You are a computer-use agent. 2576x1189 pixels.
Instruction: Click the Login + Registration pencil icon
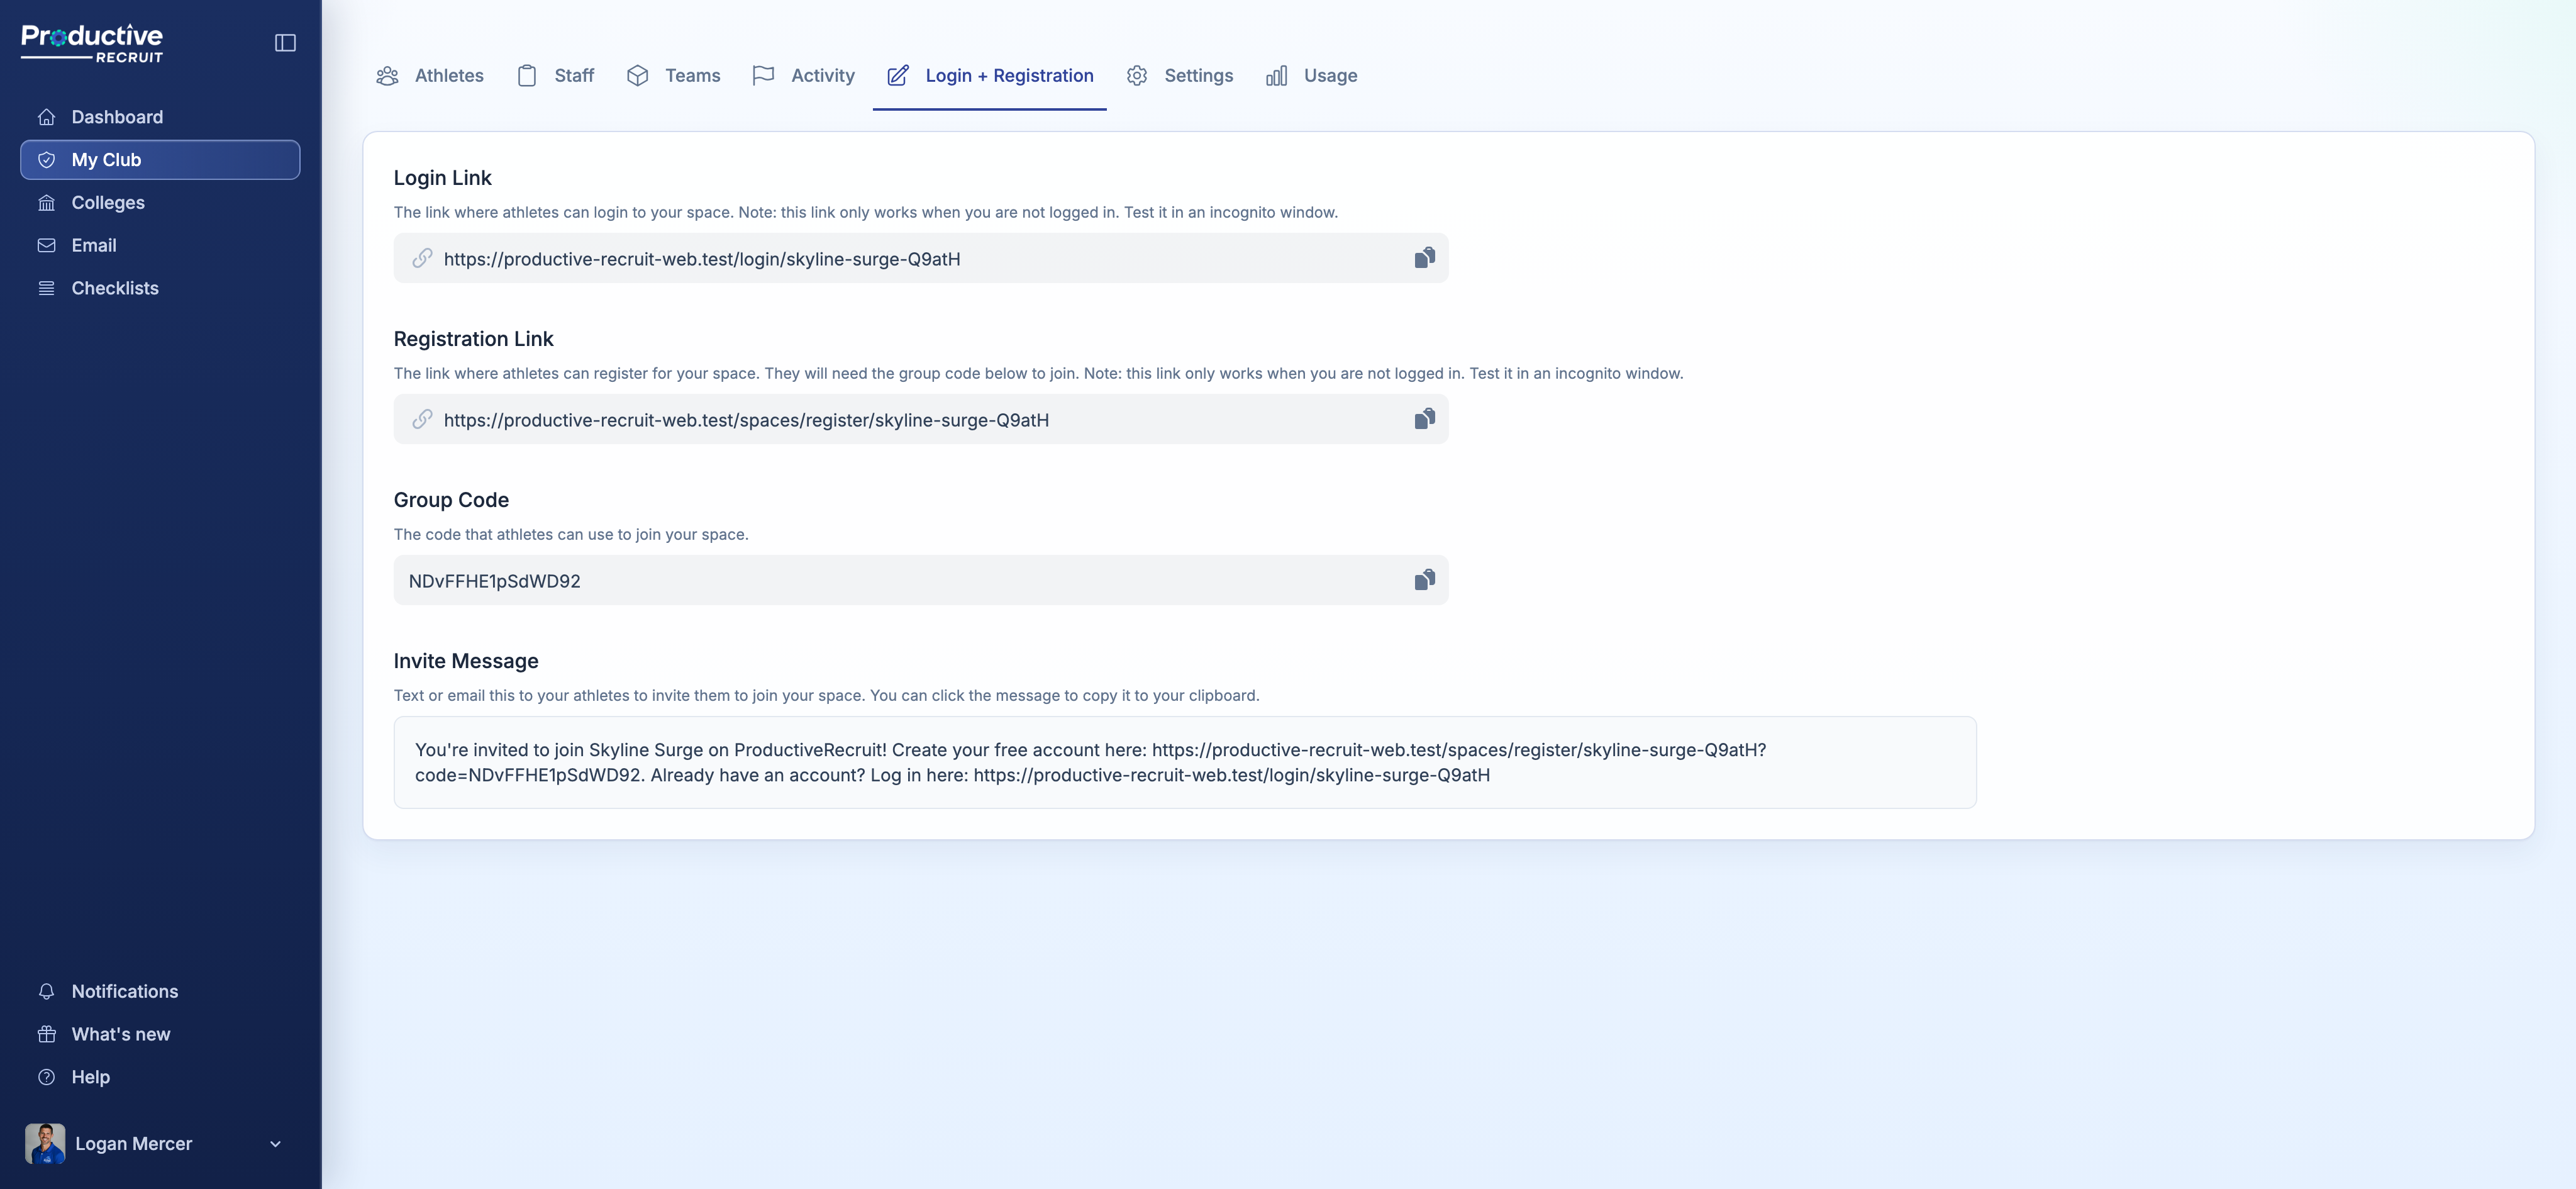[898, 76]
